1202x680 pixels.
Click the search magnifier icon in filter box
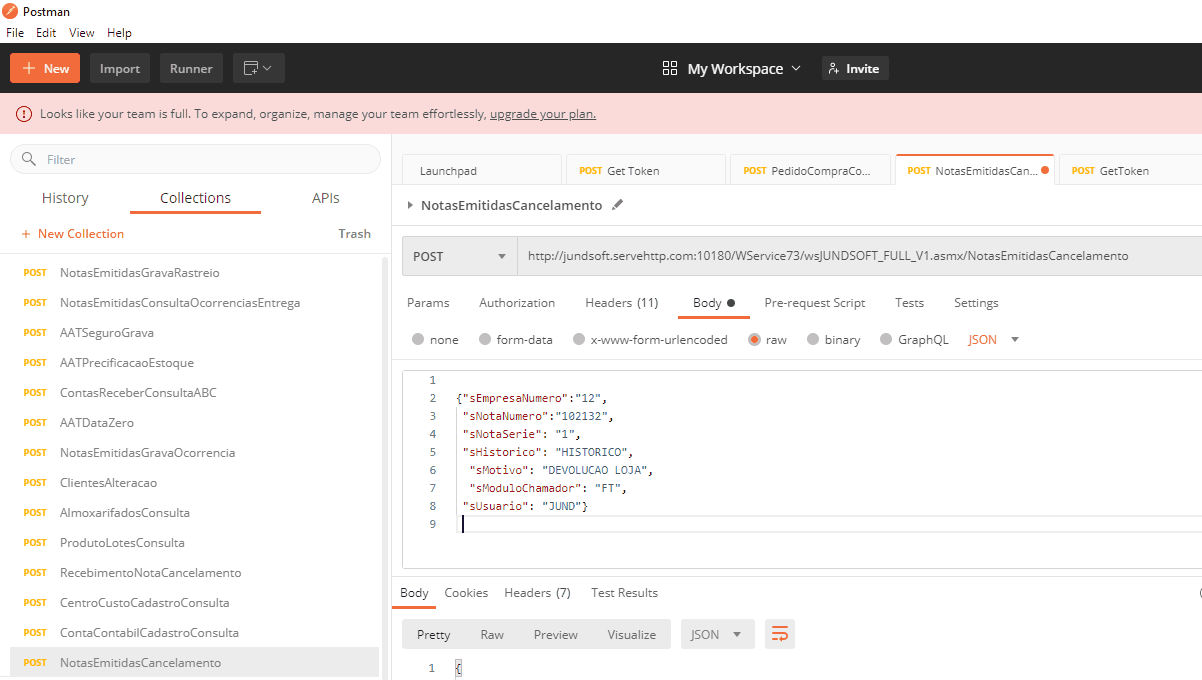coord(29,159)
